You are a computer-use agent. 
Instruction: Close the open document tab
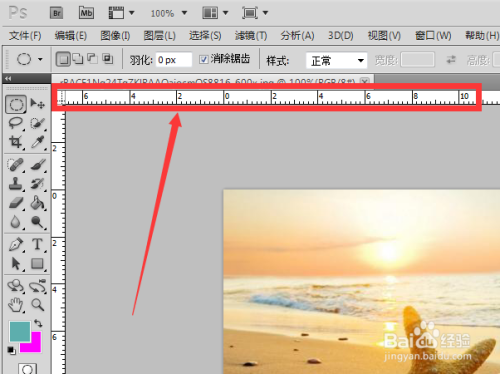[x=365, y=81]
